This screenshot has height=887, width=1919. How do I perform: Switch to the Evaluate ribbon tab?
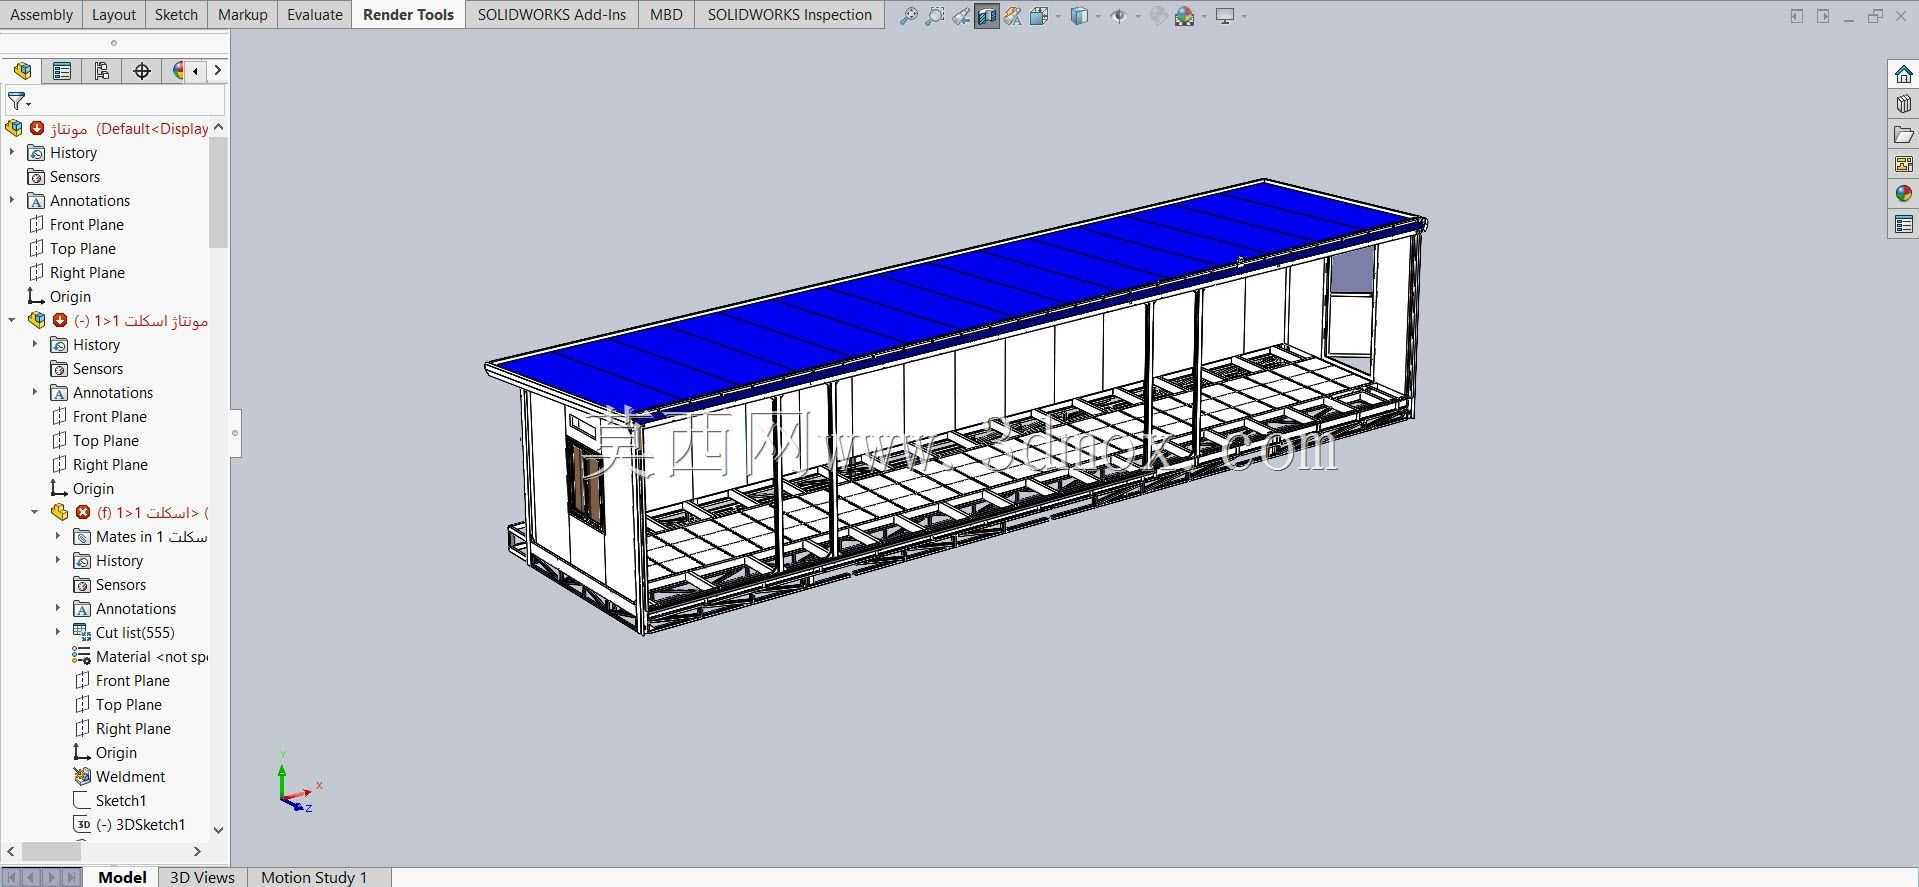coord(314,15)
